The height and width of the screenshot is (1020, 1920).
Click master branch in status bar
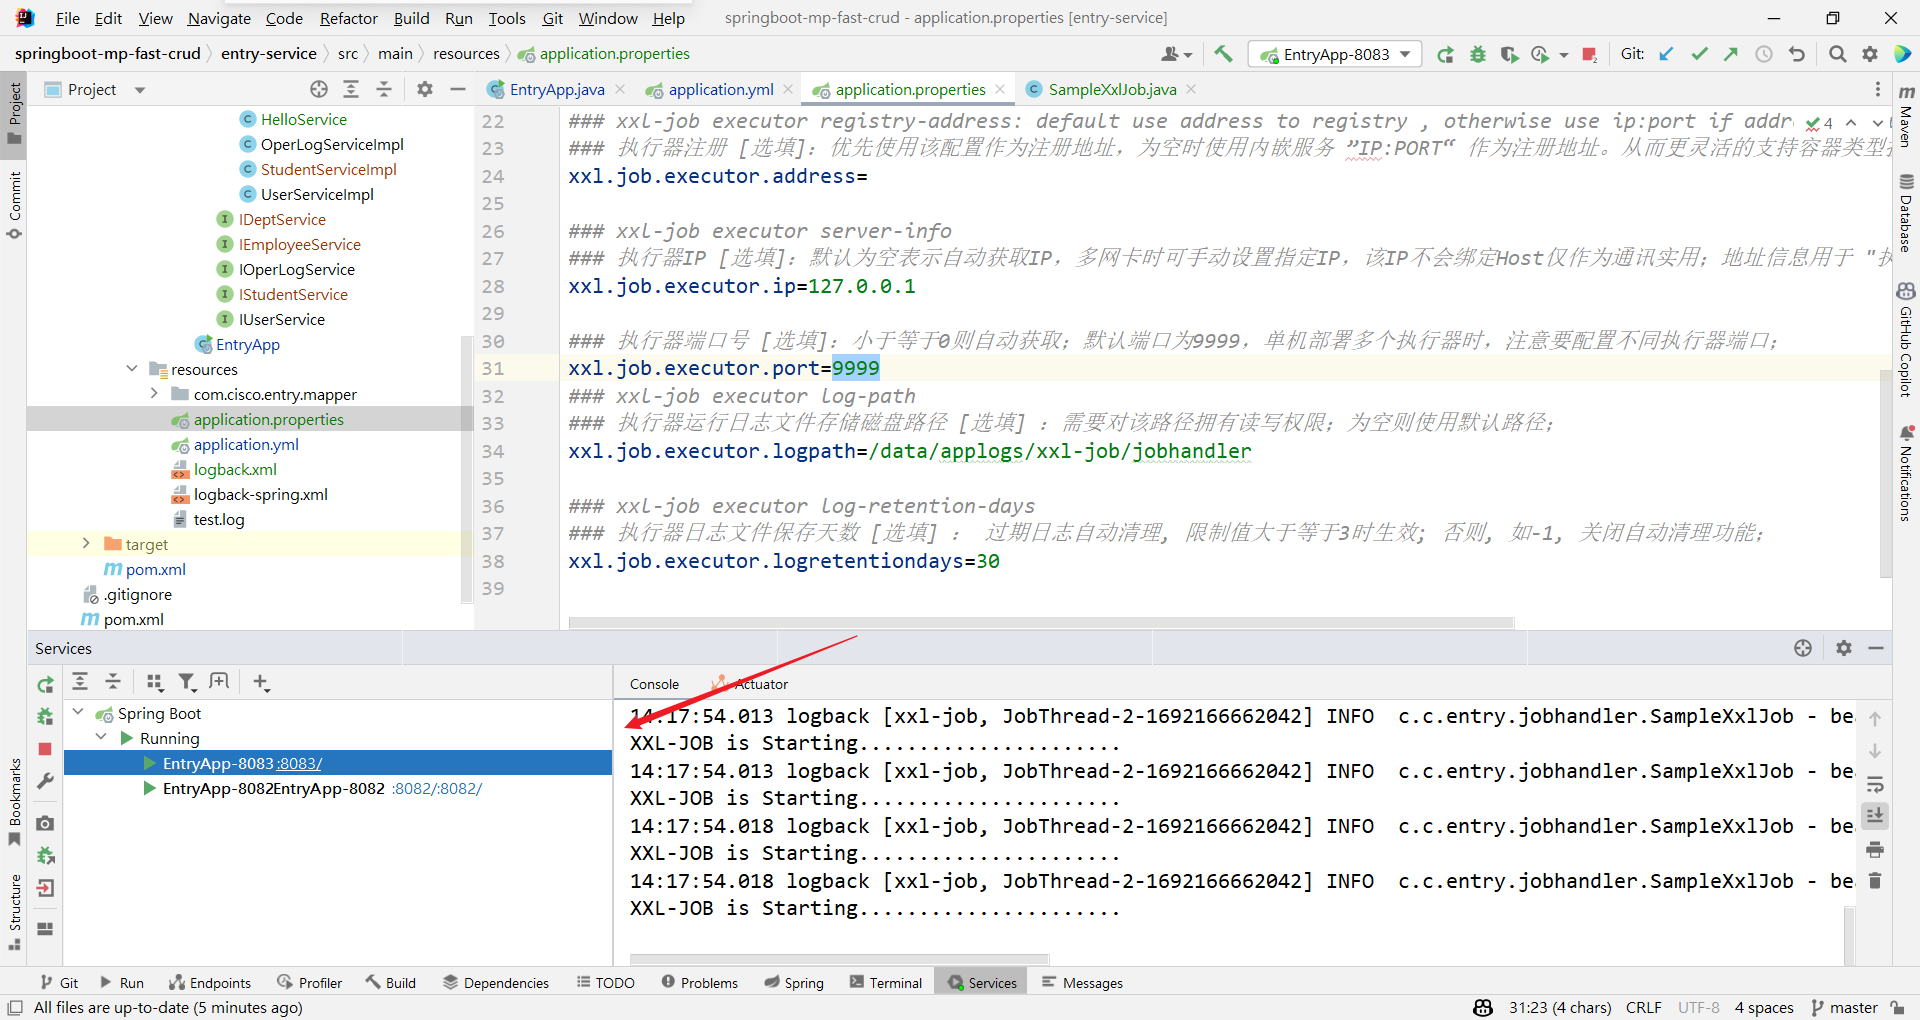tap(1844, 1008)
